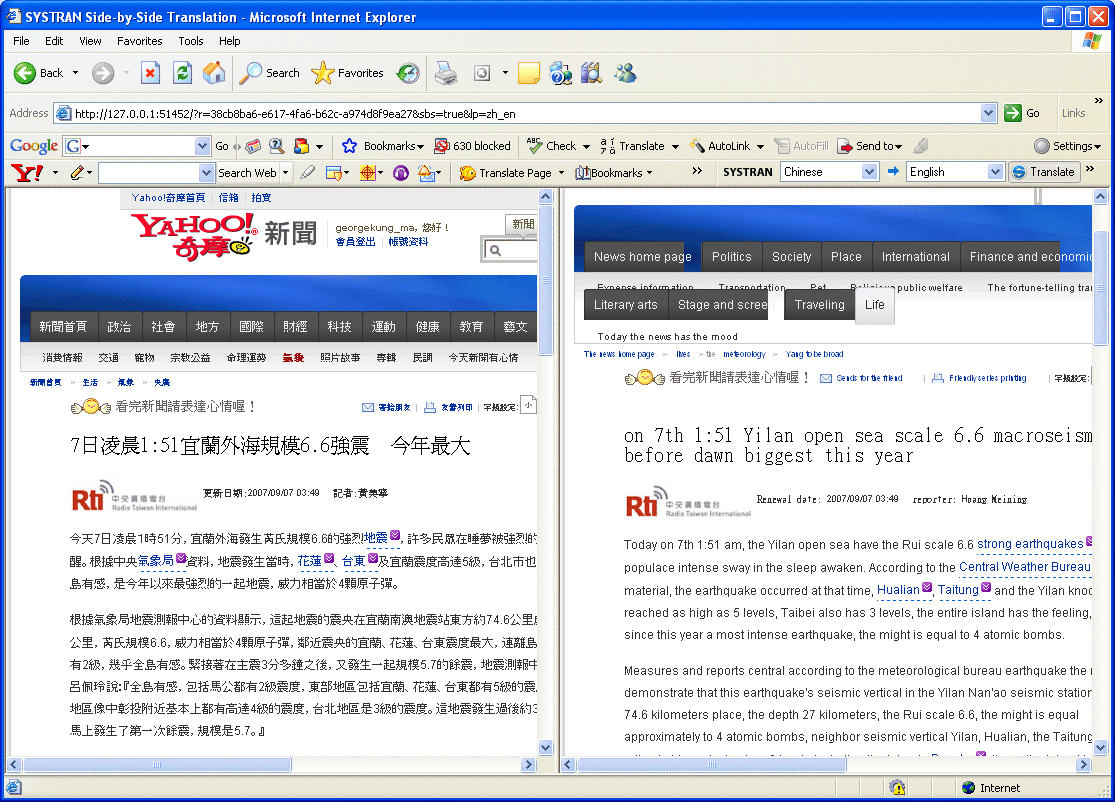Click the SYSTRAN Translate button
Viewport: 1115px width, 802px height.
click(1044, 171)
